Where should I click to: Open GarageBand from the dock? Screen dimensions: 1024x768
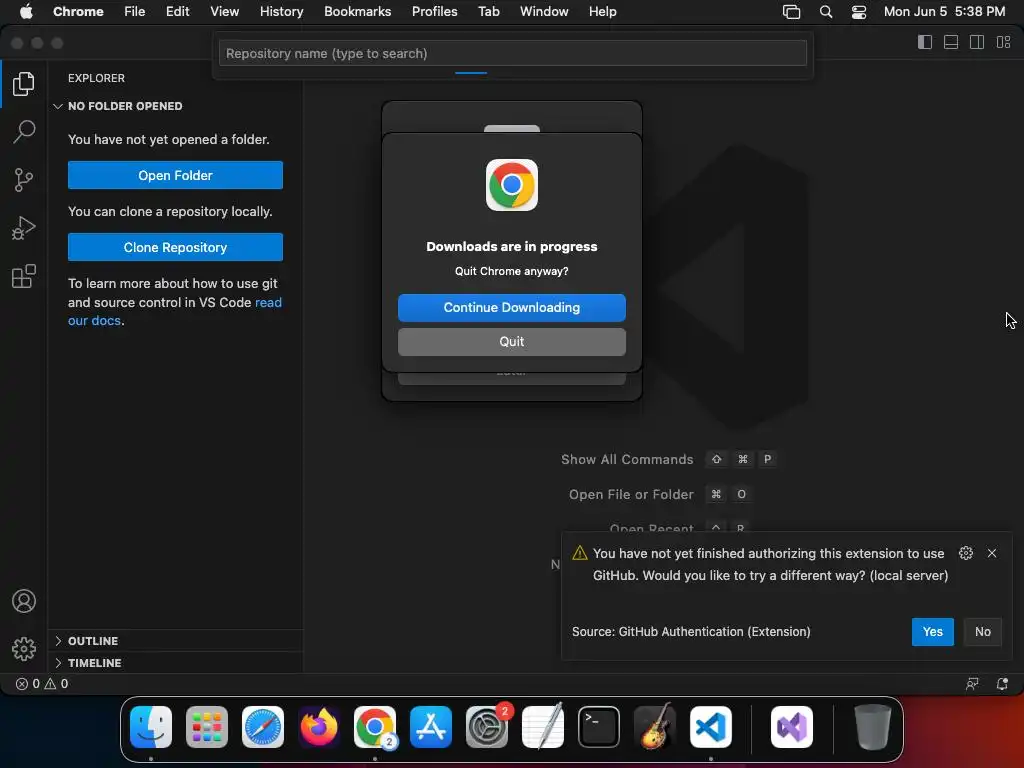click(x=655, y=727)
